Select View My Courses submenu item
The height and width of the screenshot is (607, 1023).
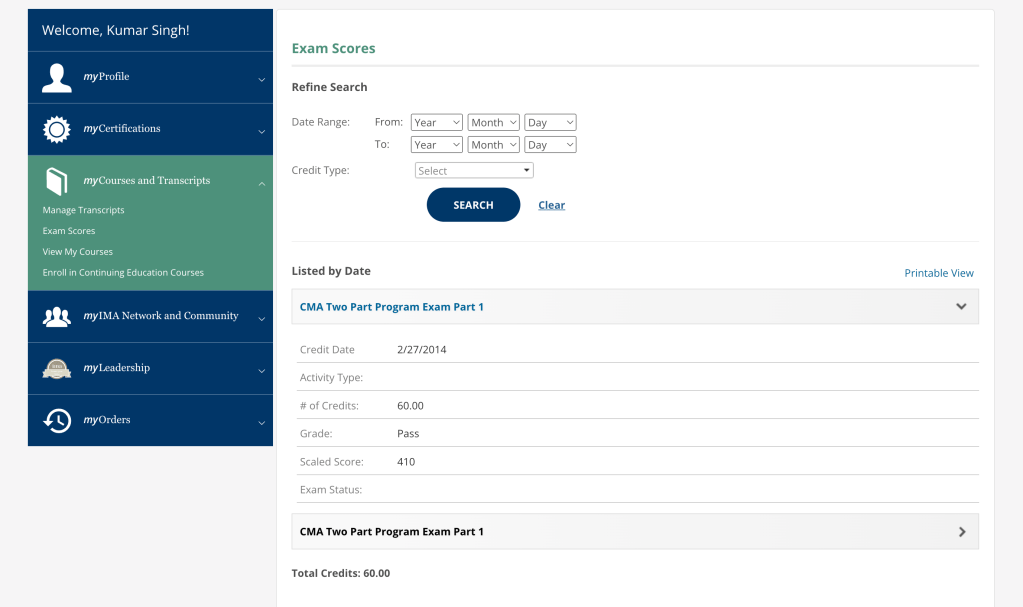pyautogui.click(x=77, y=252)
